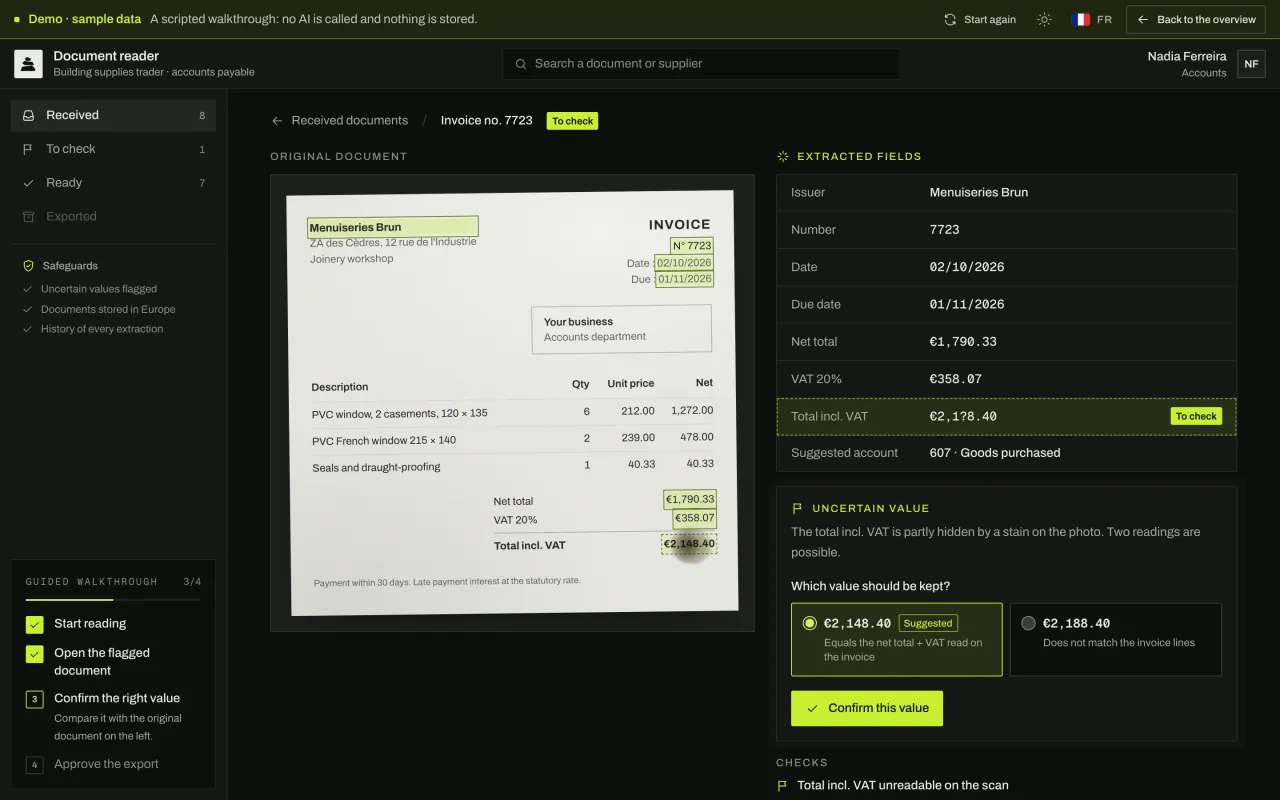The height and width of the screenshot is (800, 1280).
Task: Click the Received documents breadcrumb link
Action: [x=349, y=121]
